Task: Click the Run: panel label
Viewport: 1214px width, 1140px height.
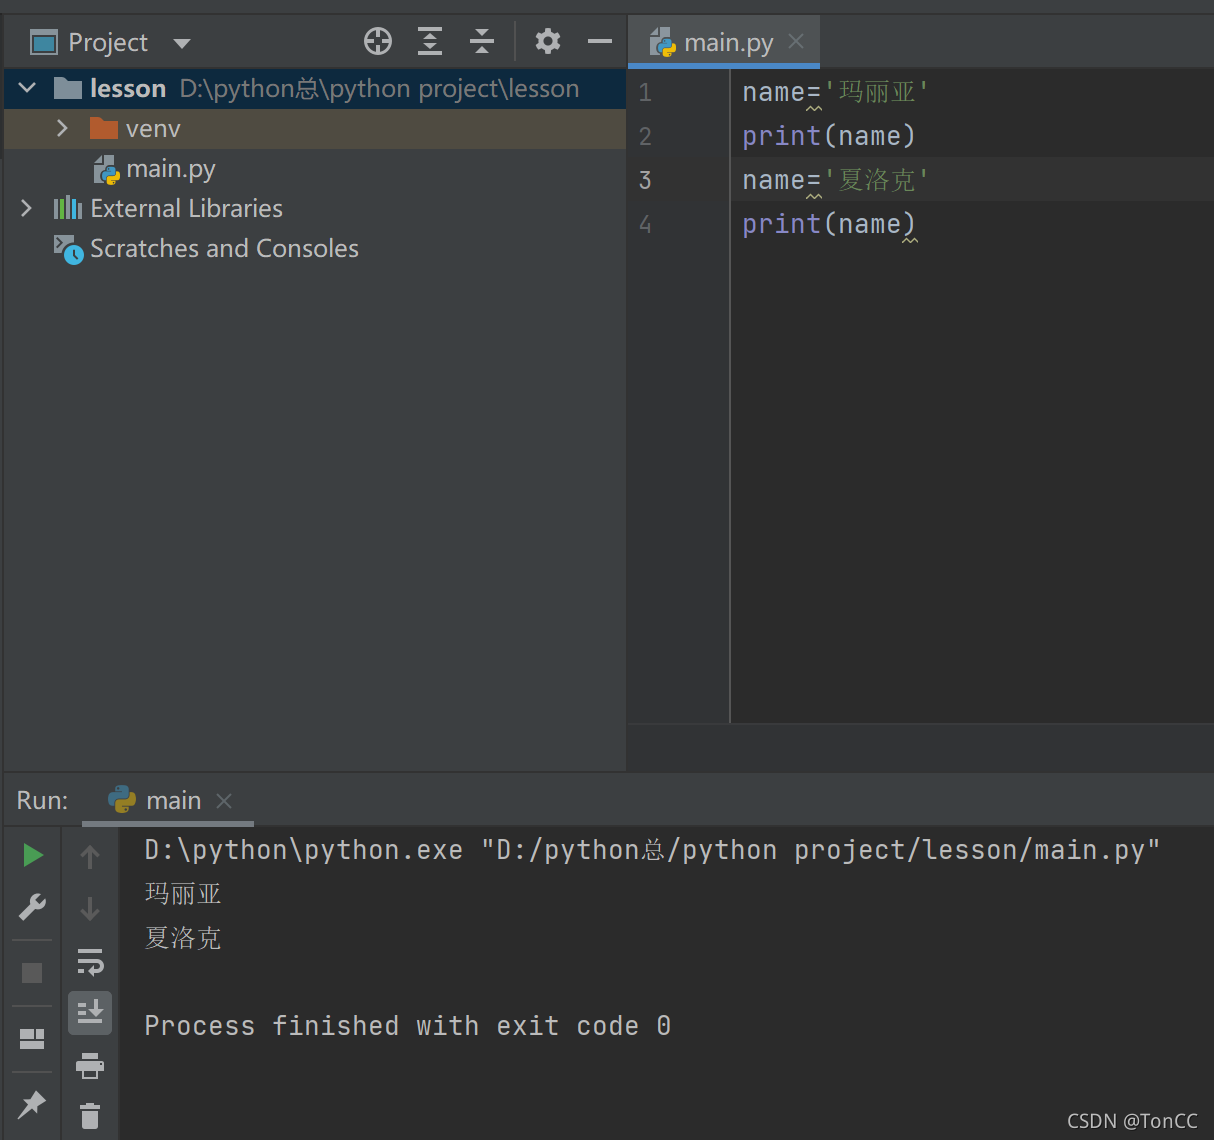Action: tap(43, 801)
